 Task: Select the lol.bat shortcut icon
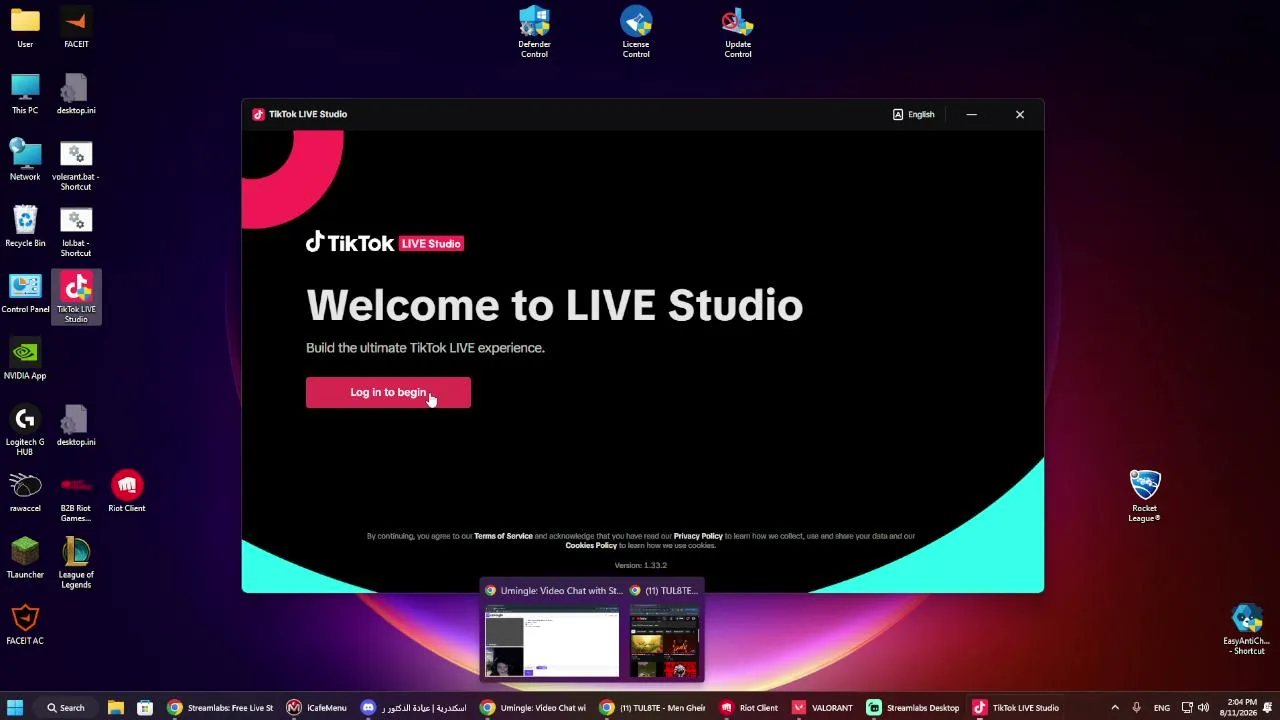76,231
